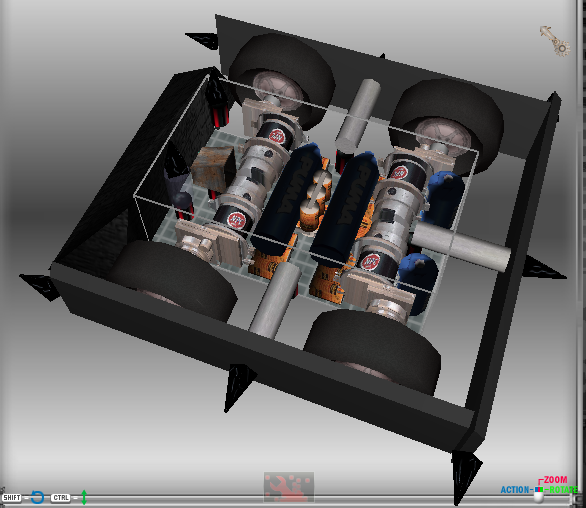The width and height of the screenshot is (586, 508).
Task: Click the blue circular rotate arrow icon
Action: coord(37,497)
